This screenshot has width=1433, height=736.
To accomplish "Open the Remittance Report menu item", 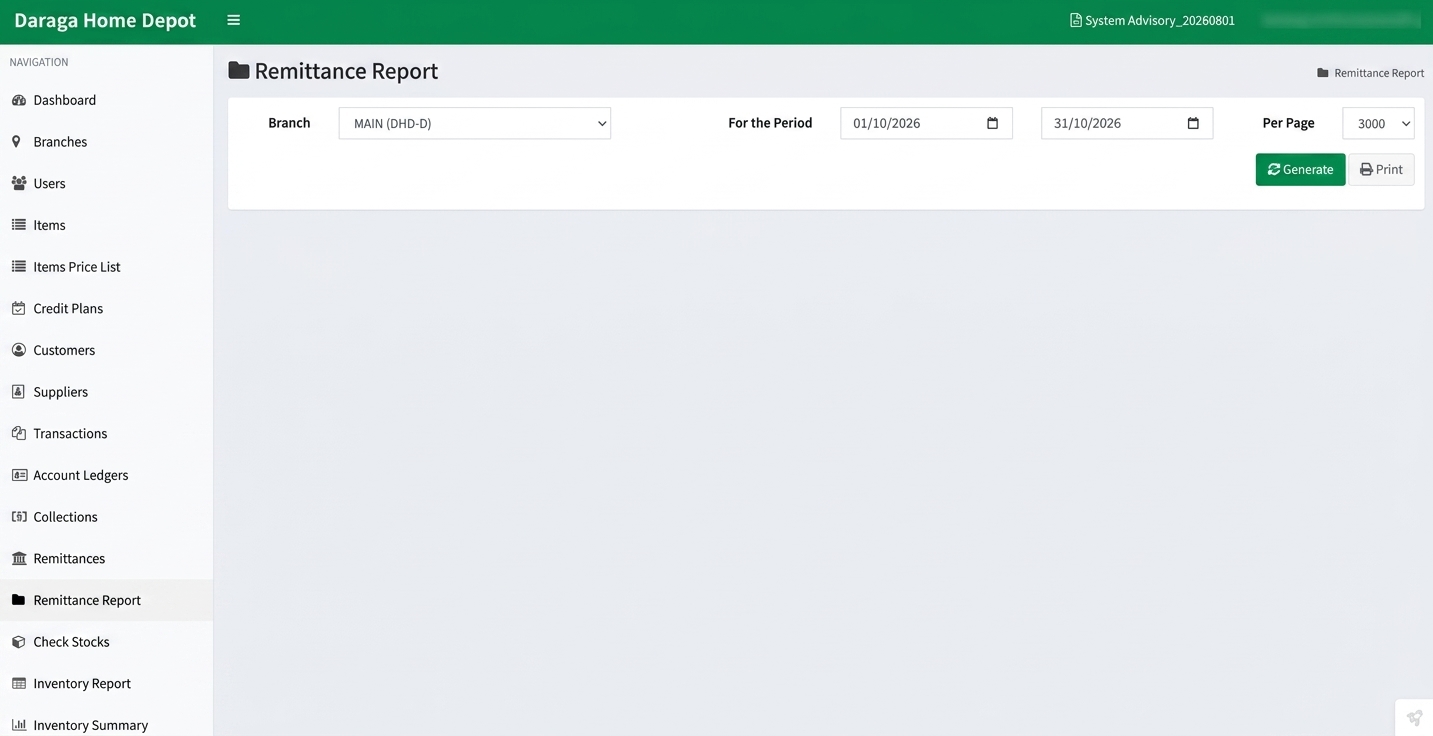I will pyautogui.click(x=106, y=600).
